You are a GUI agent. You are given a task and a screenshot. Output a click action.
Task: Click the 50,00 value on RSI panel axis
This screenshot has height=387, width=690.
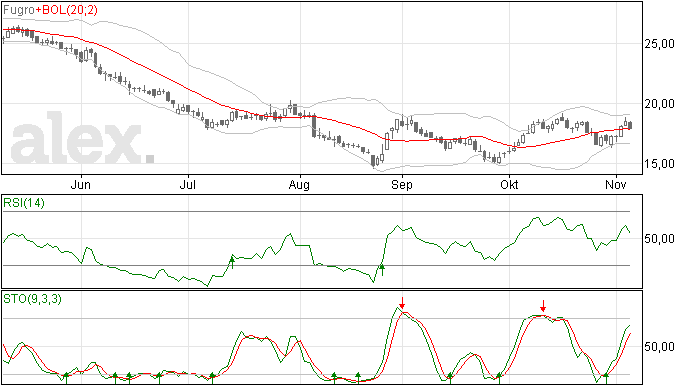(659, 239)
